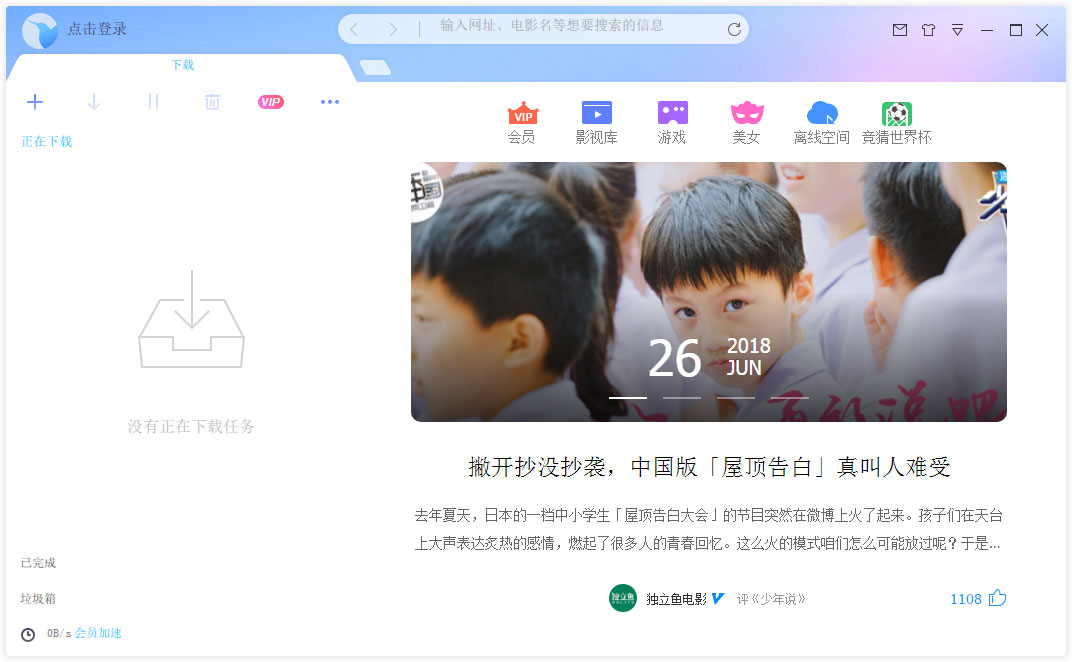Select the fourth banner slide indicator

(x=790, y=397)
